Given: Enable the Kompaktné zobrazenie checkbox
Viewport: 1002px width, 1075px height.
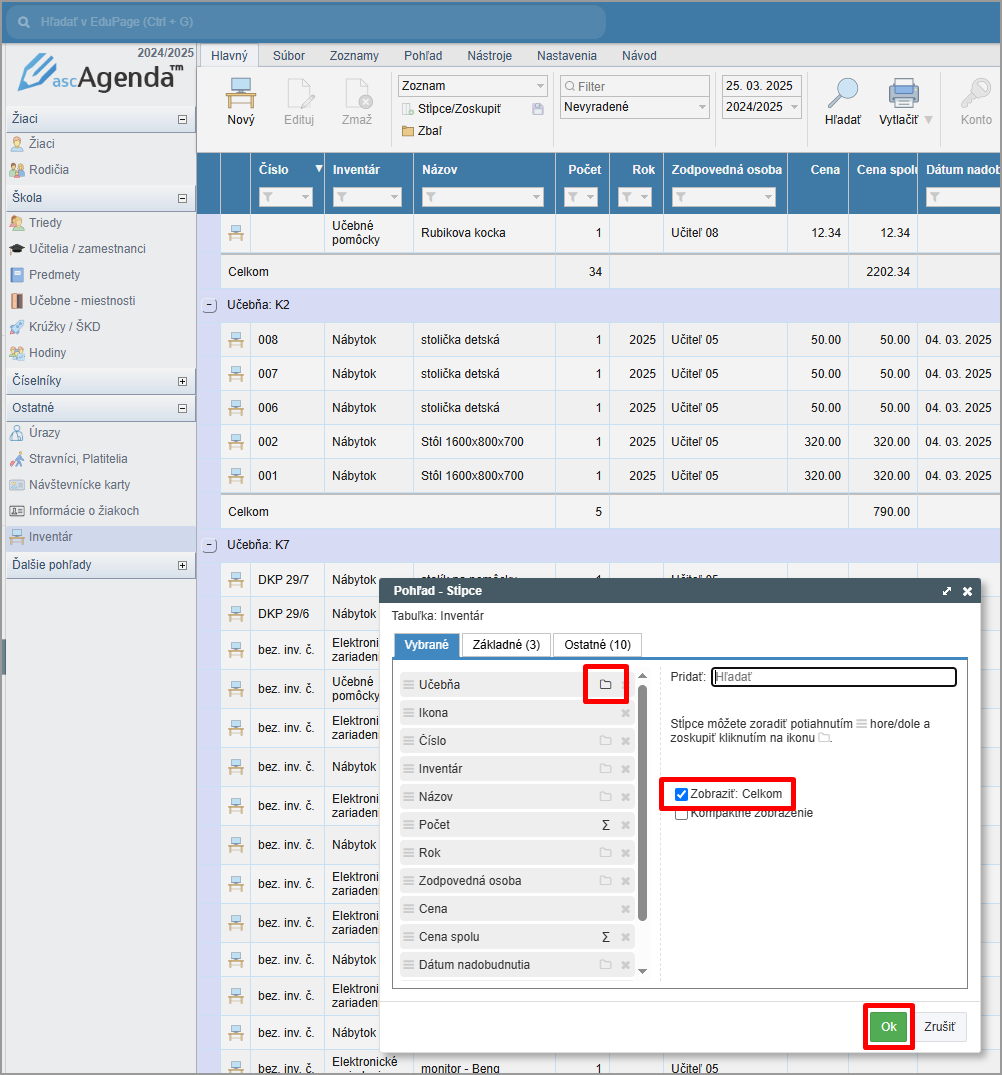Looking at the screenshot, I should coord(682,814).
